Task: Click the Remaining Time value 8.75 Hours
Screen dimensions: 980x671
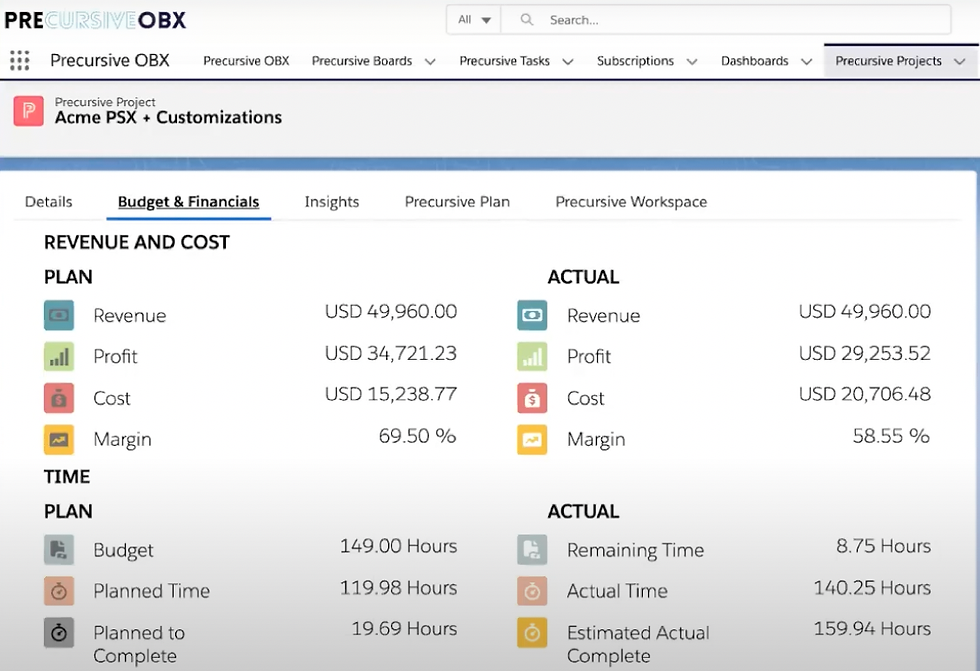Action: point(883,546)
